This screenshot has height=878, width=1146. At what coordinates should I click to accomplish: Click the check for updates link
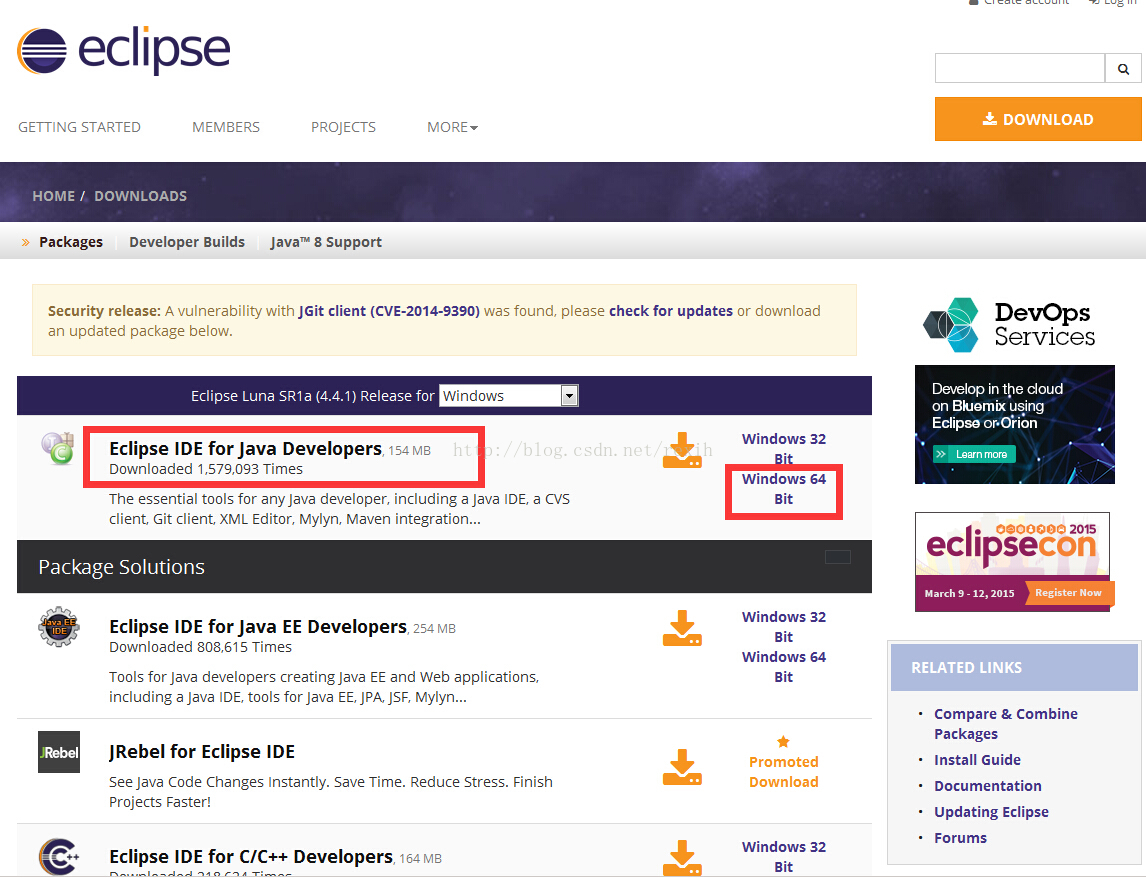[x=671, y=311]
